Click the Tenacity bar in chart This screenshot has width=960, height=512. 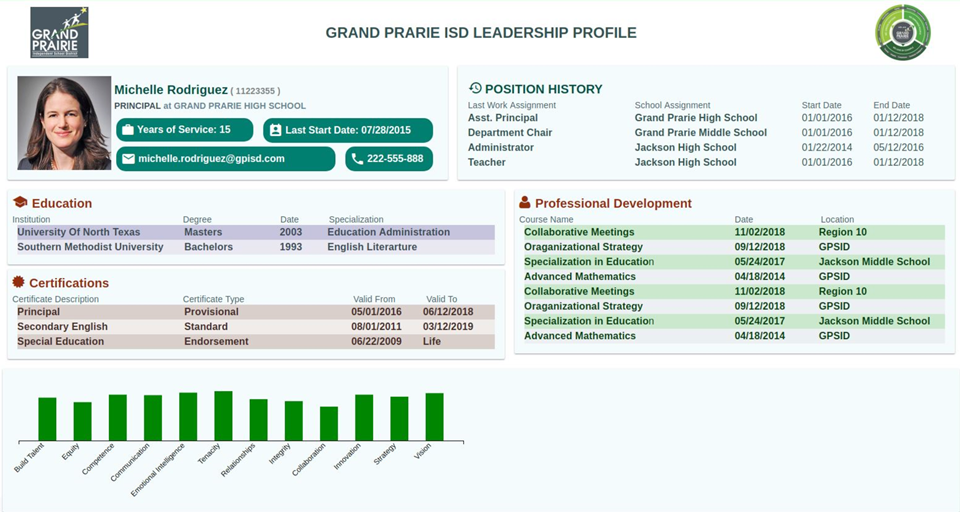[223, 416]
